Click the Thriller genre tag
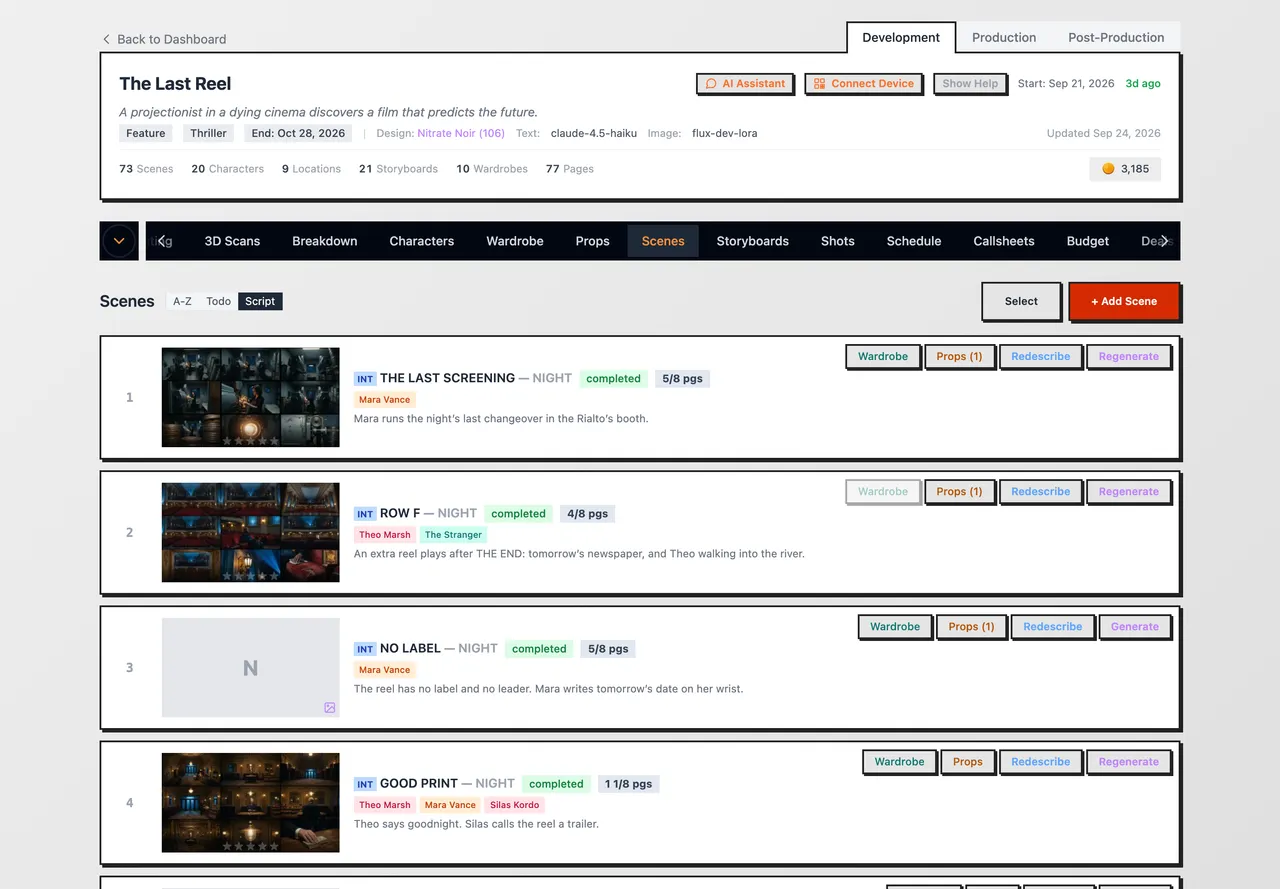Viewport: 1280px width, 889px height. tap(209, 133)
